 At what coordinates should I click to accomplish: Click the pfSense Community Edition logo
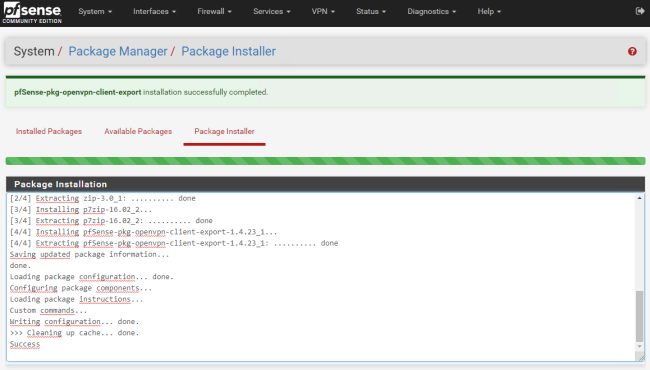coord(32,12)
